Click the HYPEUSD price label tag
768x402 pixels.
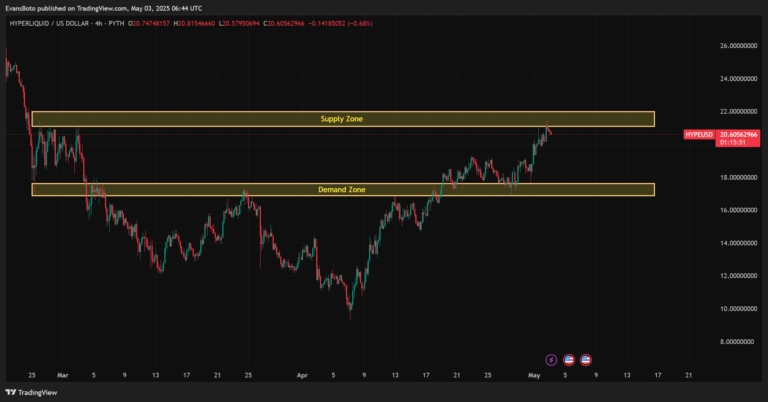tap(698, 134)
